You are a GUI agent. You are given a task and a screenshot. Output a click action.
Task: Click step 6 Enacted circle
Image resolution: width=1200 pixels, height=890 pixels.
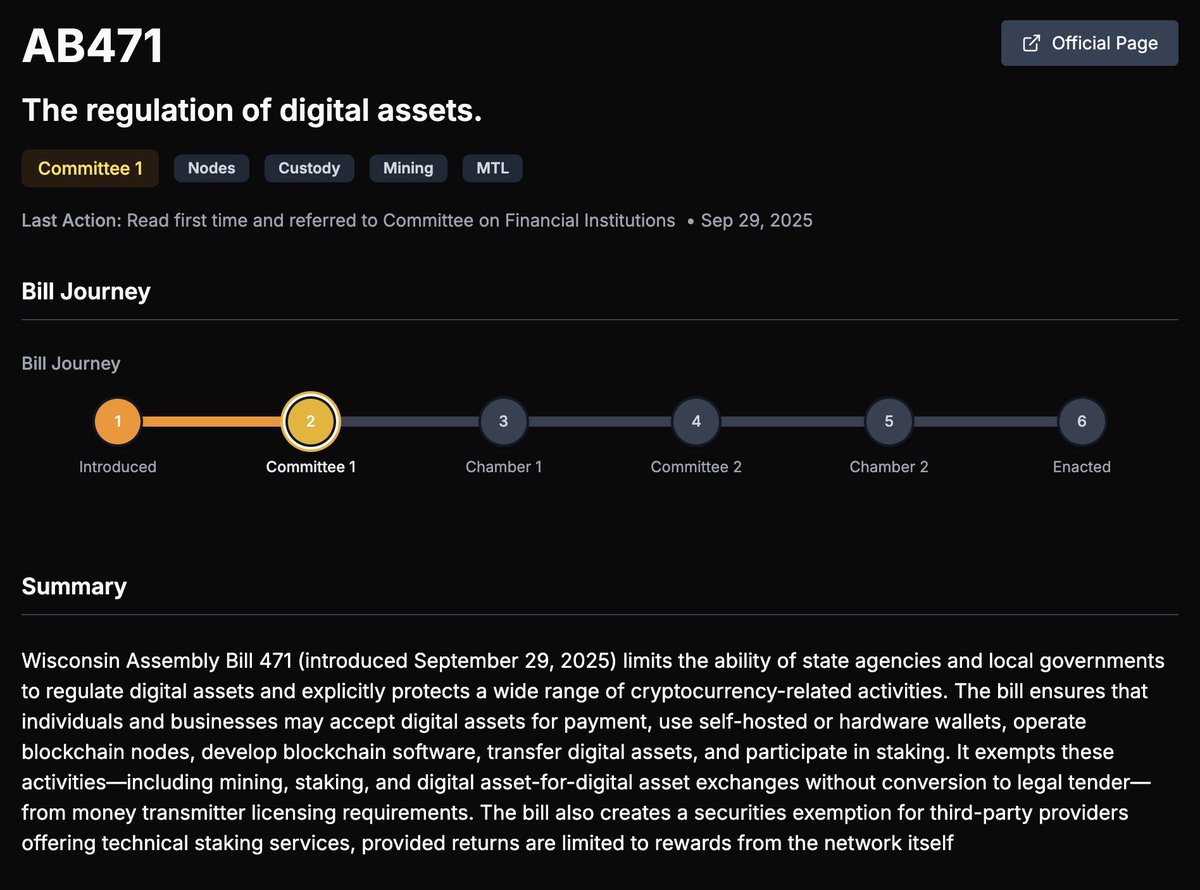[1082, 421]
